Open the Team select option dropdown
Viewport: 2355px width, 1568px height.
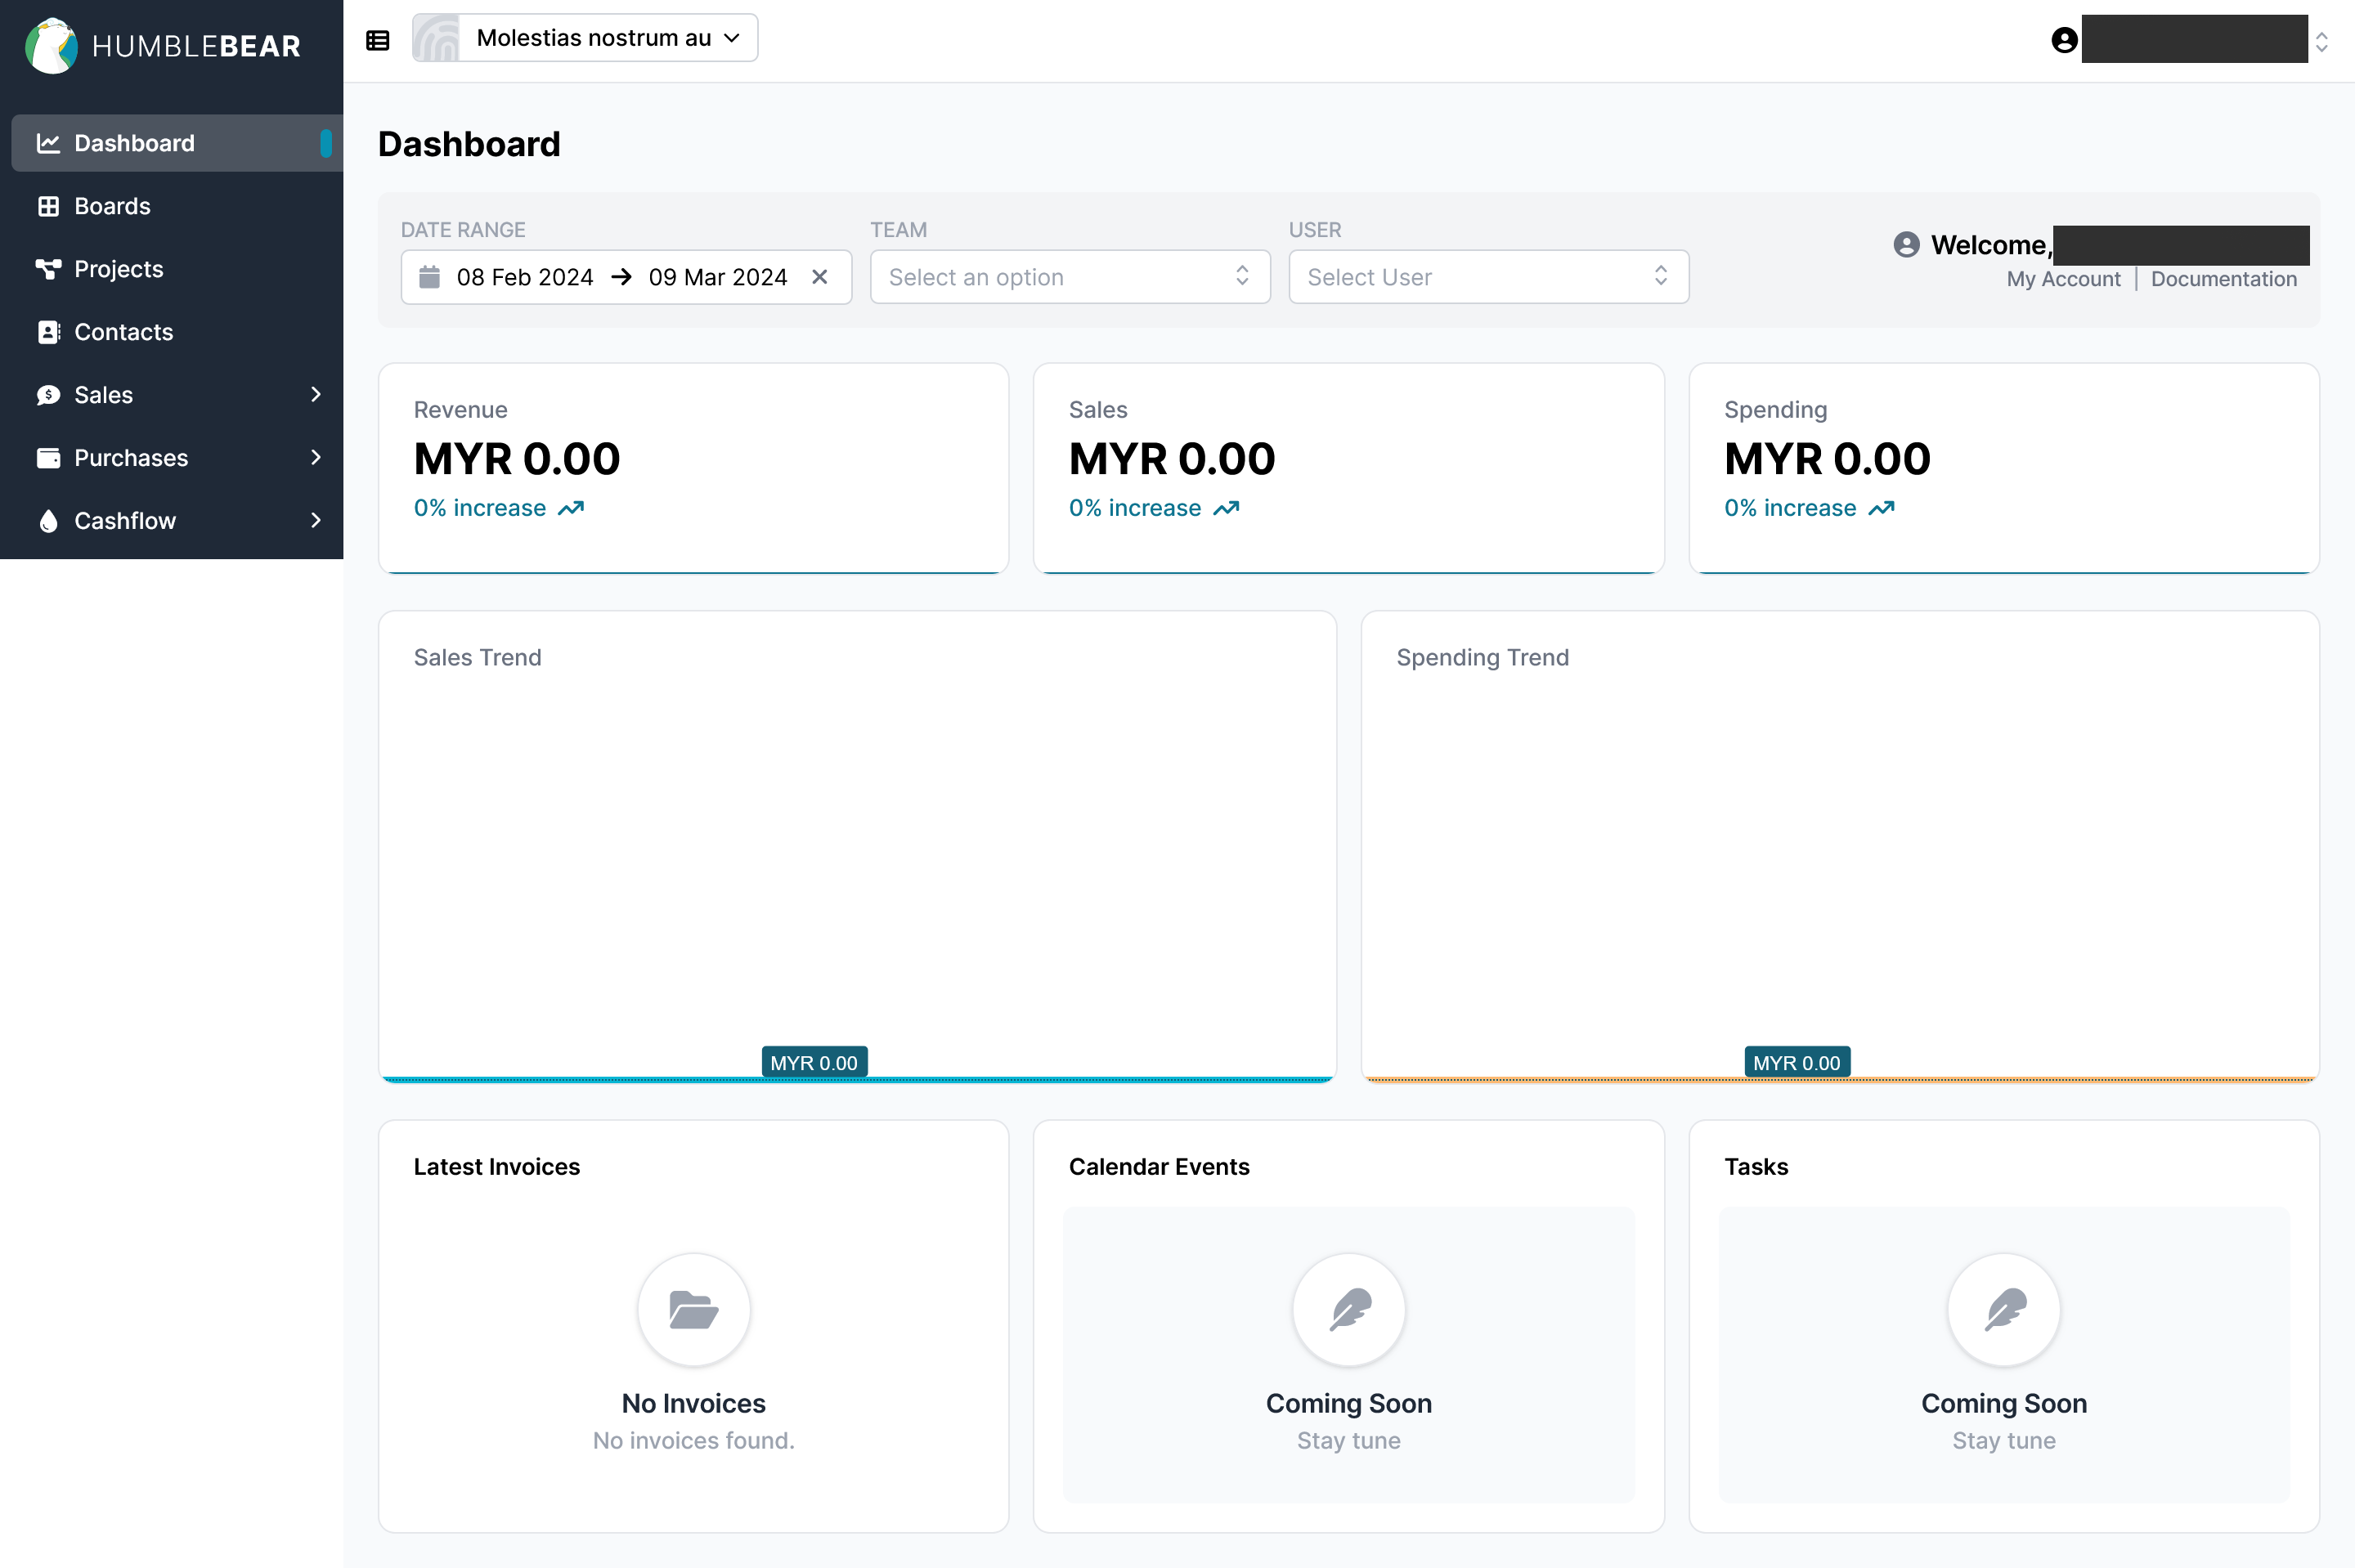[x=1069, y=277]
